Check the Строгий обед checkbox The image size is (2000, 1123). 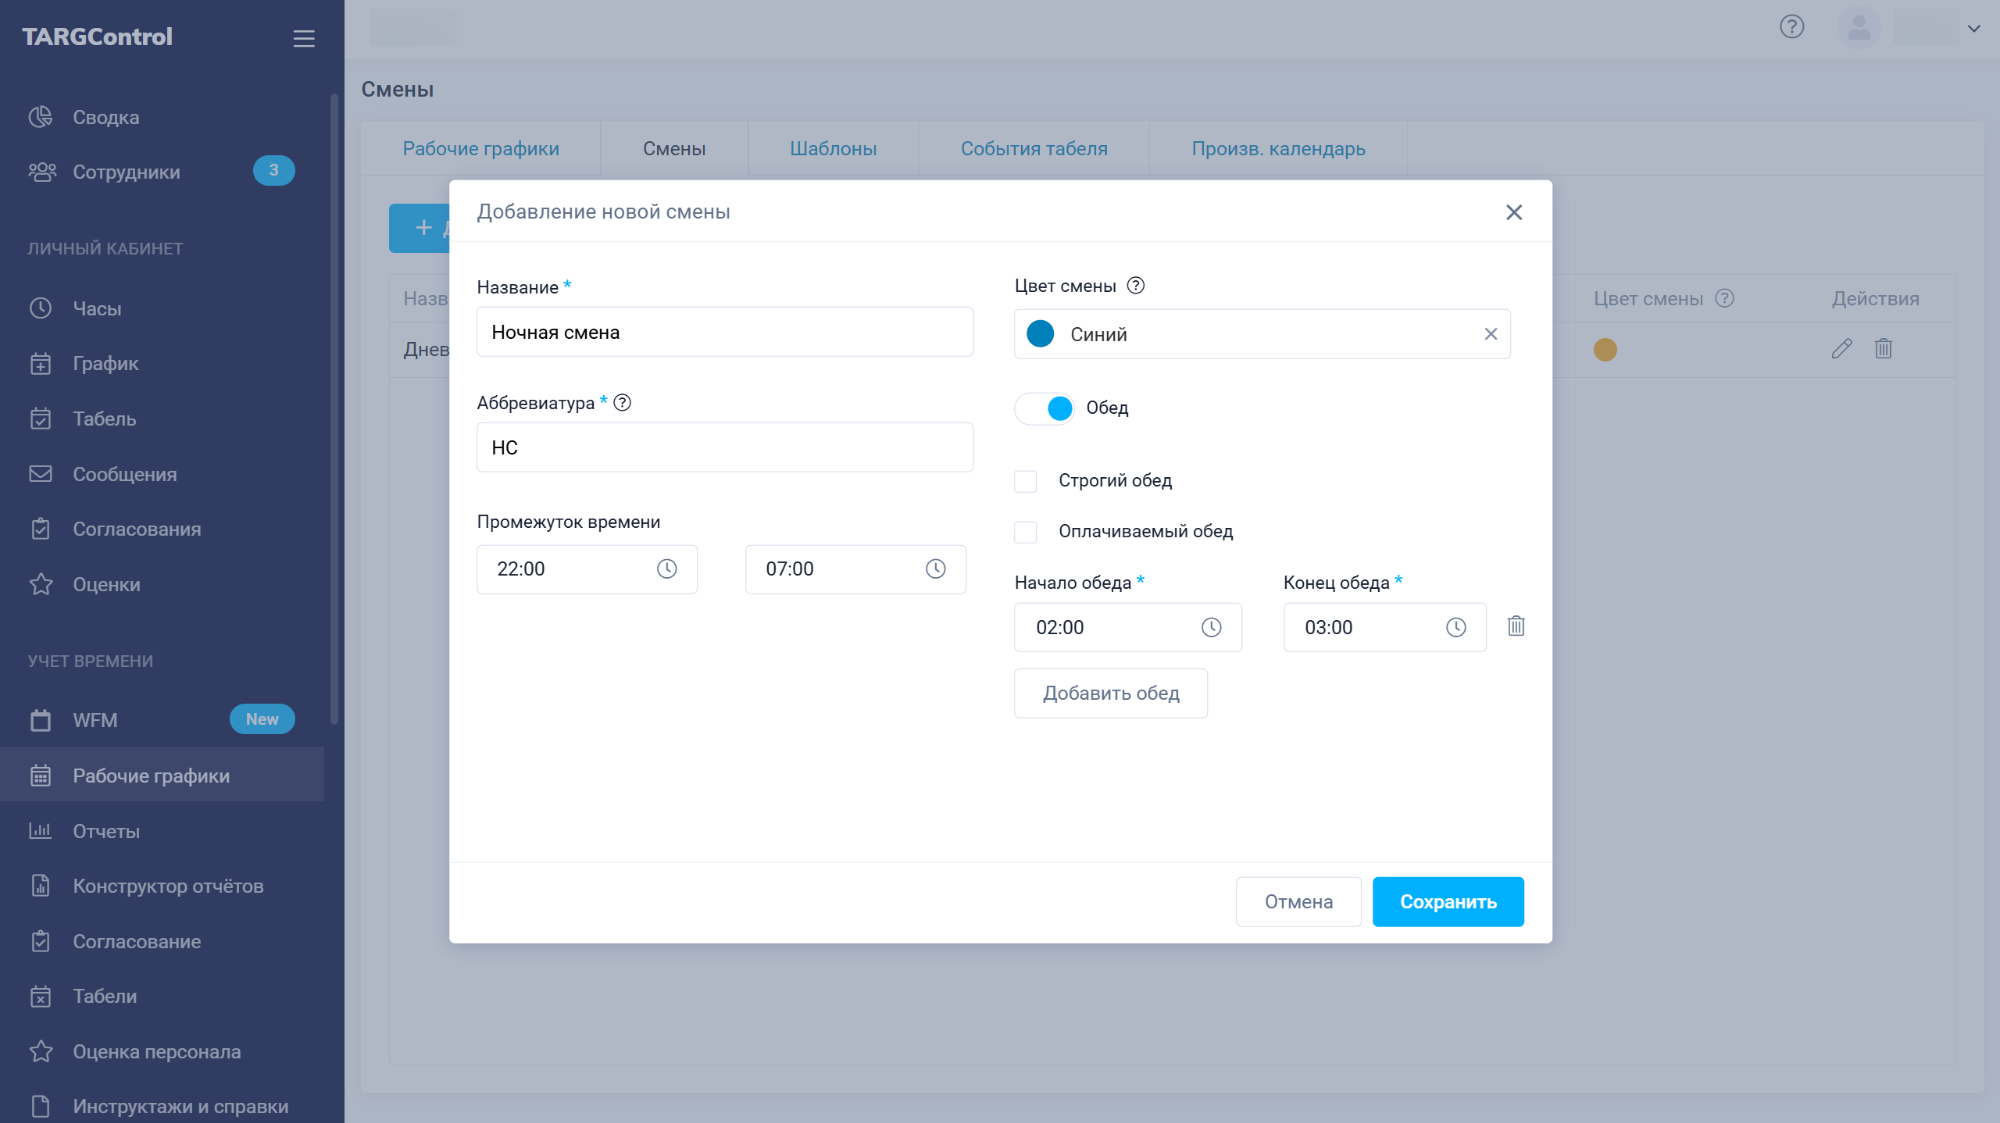(1026, 481)
